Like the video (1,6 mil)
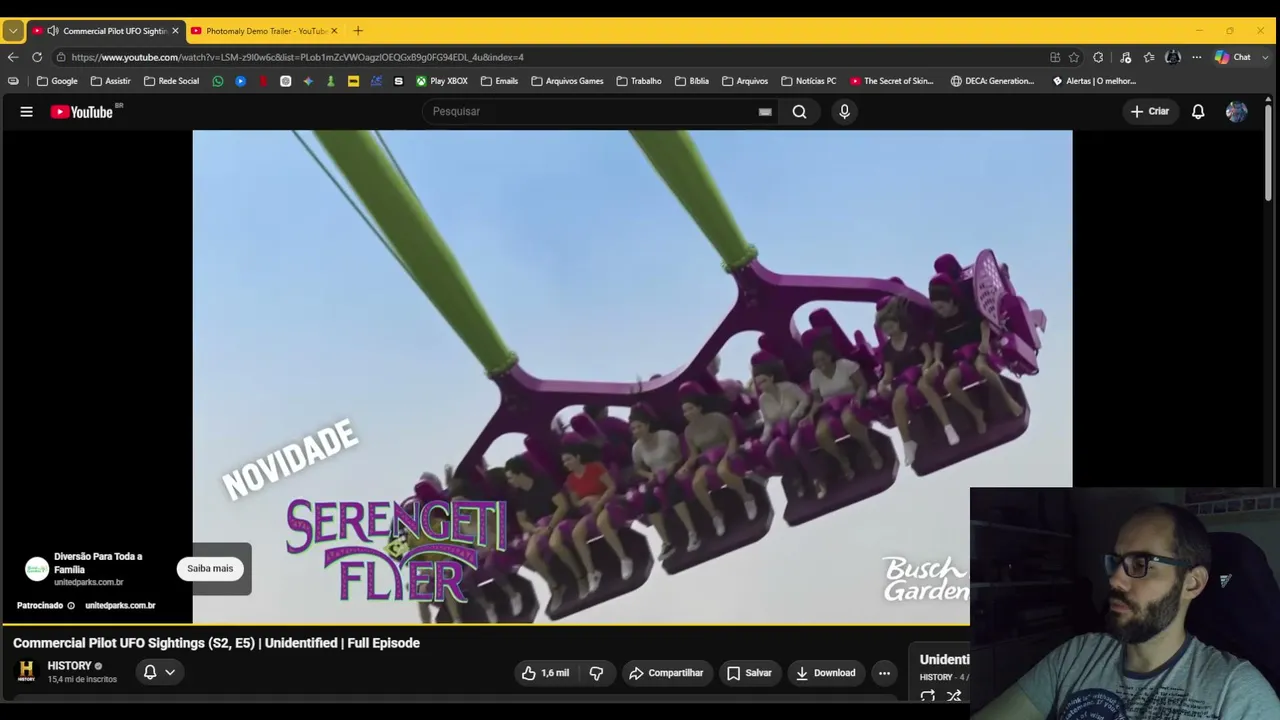Screen dimensions: 1280x720 click(545, 673)
